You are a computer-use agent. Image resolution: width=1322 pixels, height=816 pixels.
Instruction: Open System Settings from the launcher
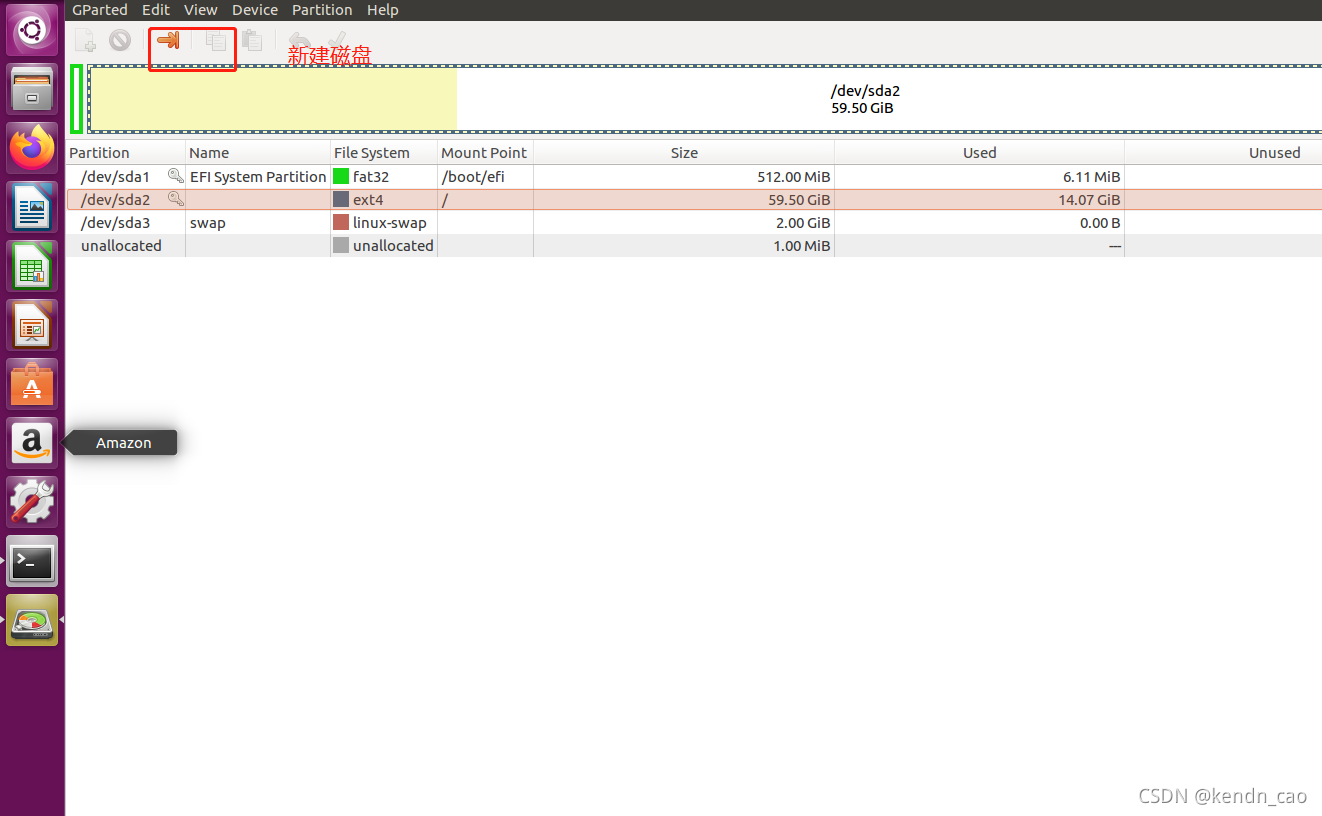click(x=32, y=502)
